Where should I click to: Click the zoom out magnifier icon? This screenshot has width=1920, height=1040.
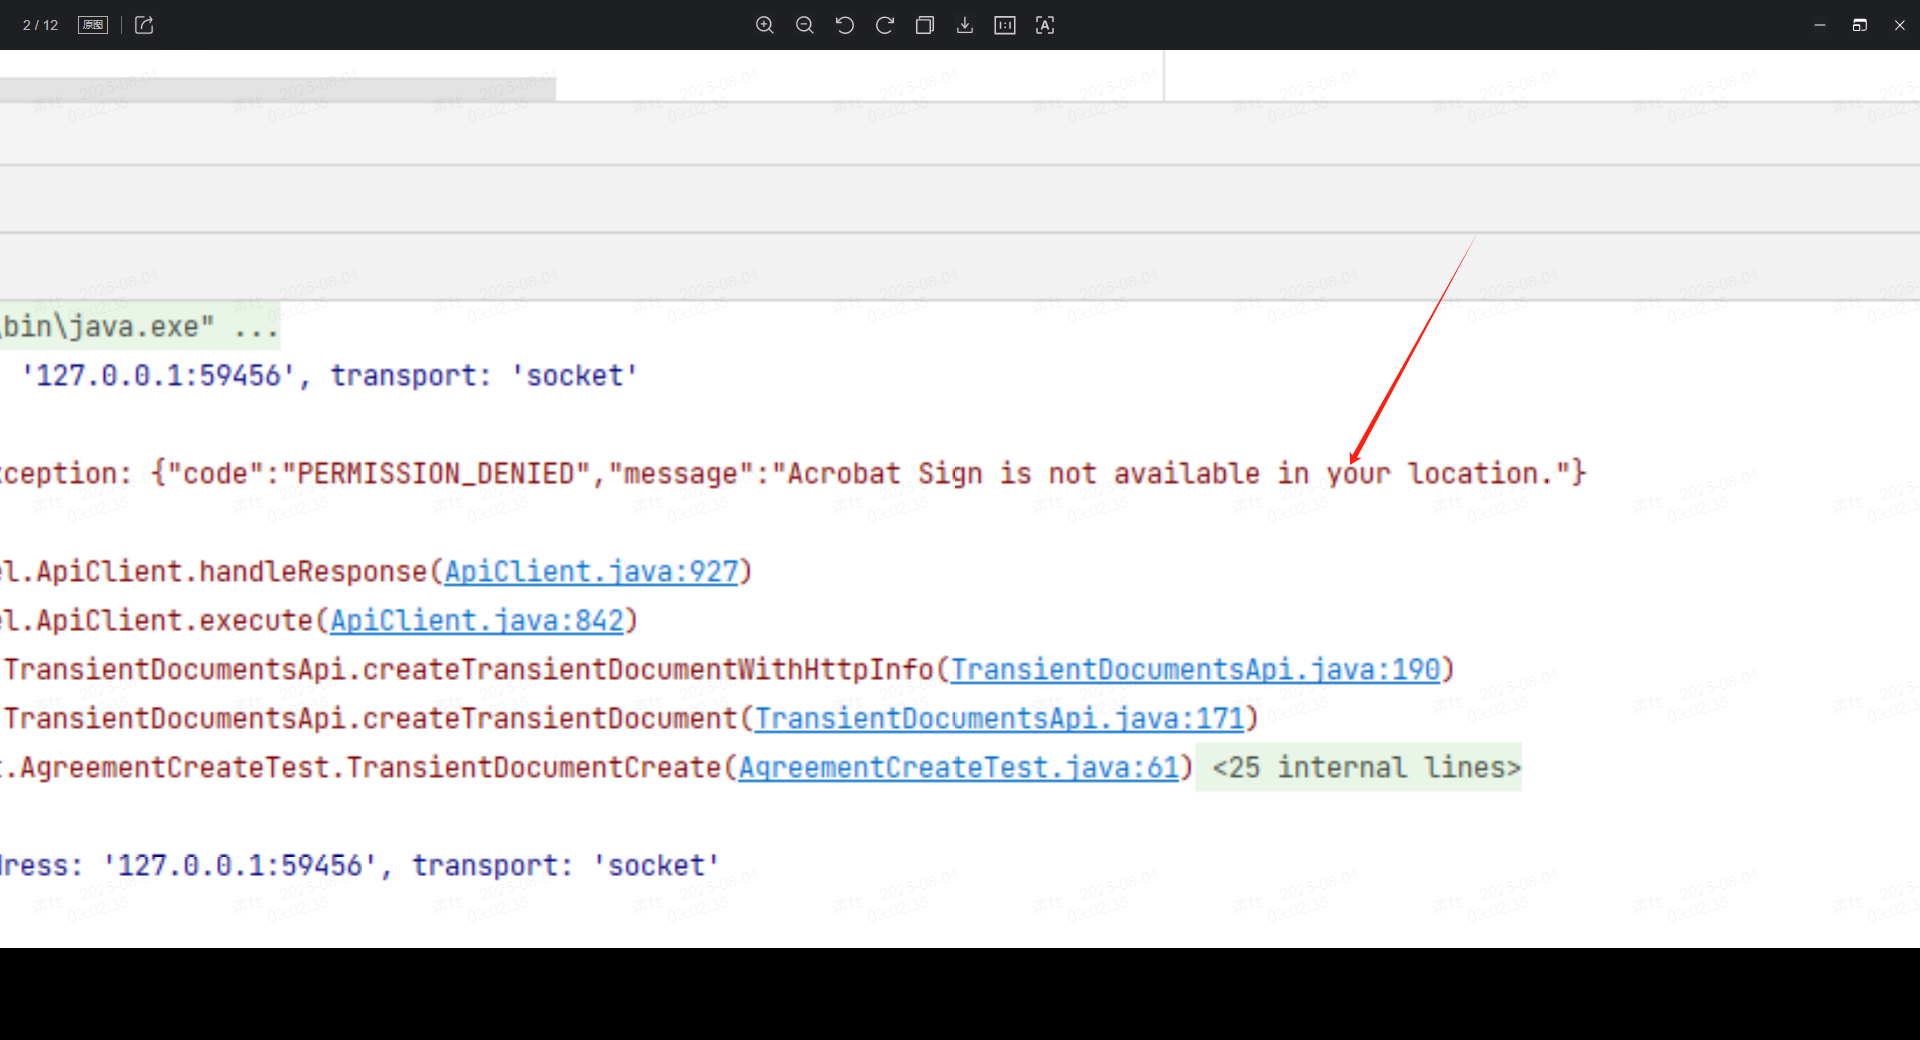[x=804, y=25]
